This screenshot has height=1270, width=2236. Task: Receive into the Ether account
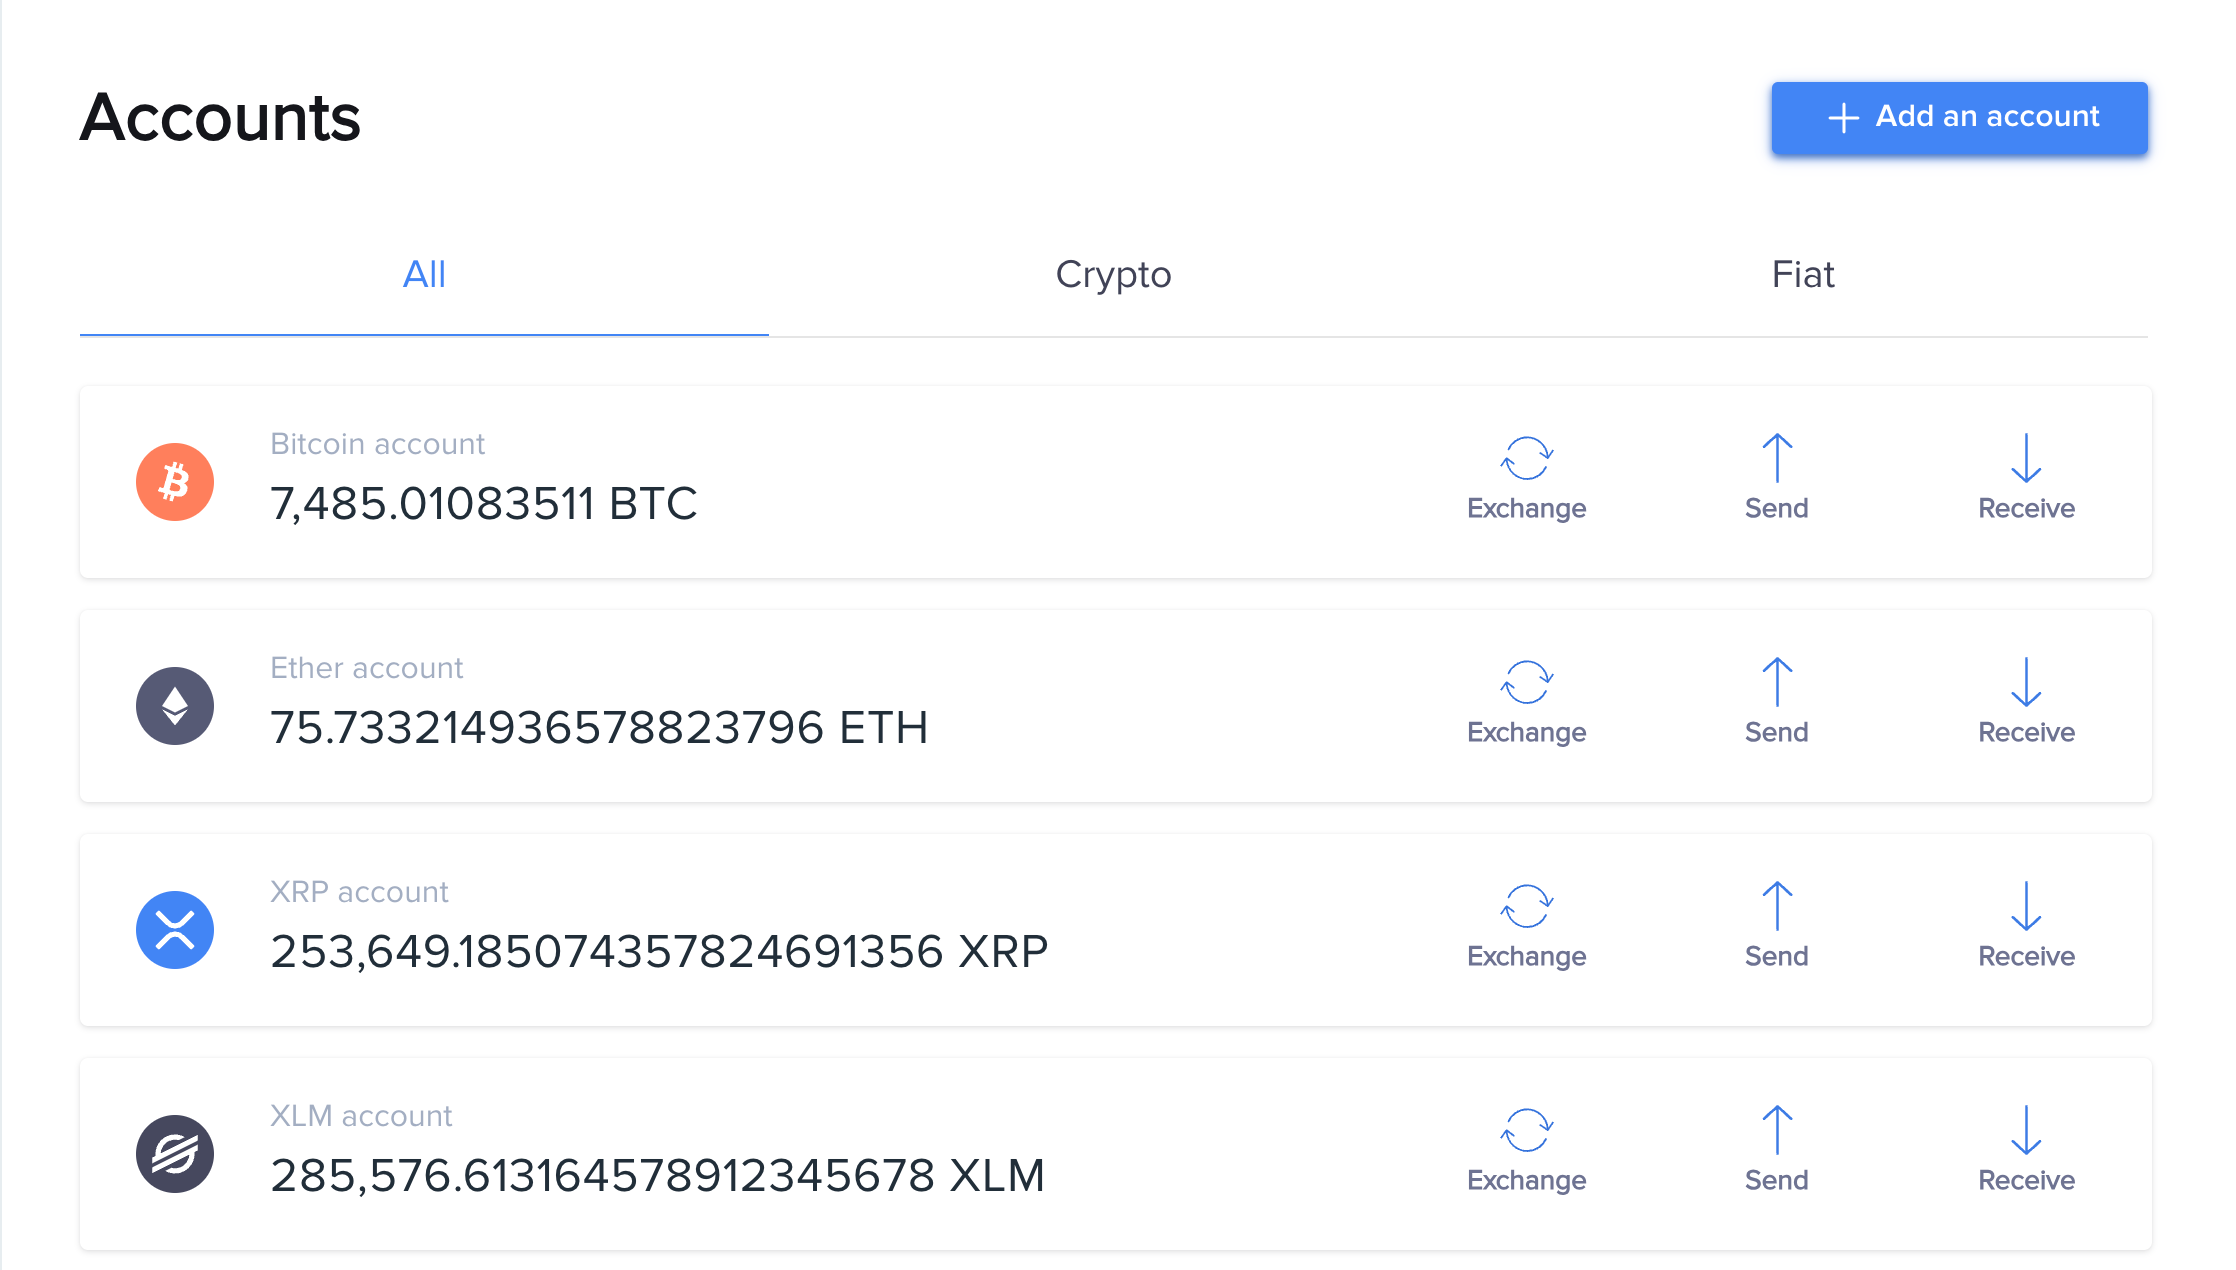(x=2026, y=702)
